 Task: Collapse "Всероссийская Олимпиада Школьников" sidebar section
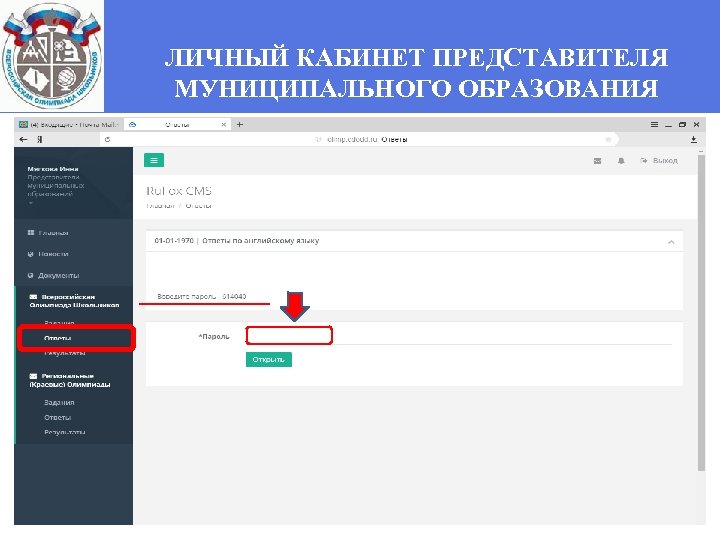coord(74,301)
